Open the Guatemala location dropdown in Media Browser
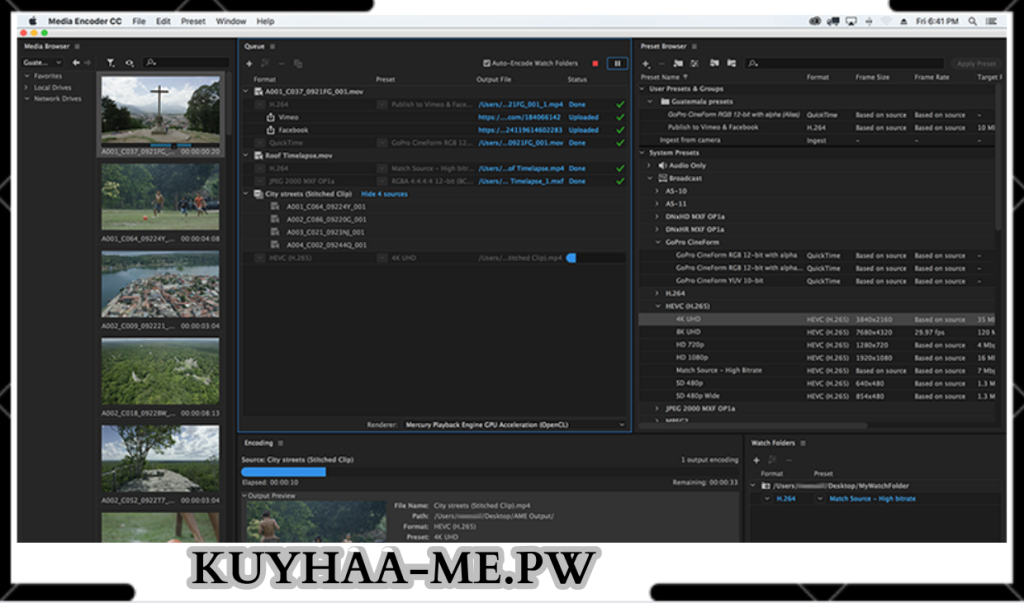This screenshot has height=603, width=1024. point(42,63)
